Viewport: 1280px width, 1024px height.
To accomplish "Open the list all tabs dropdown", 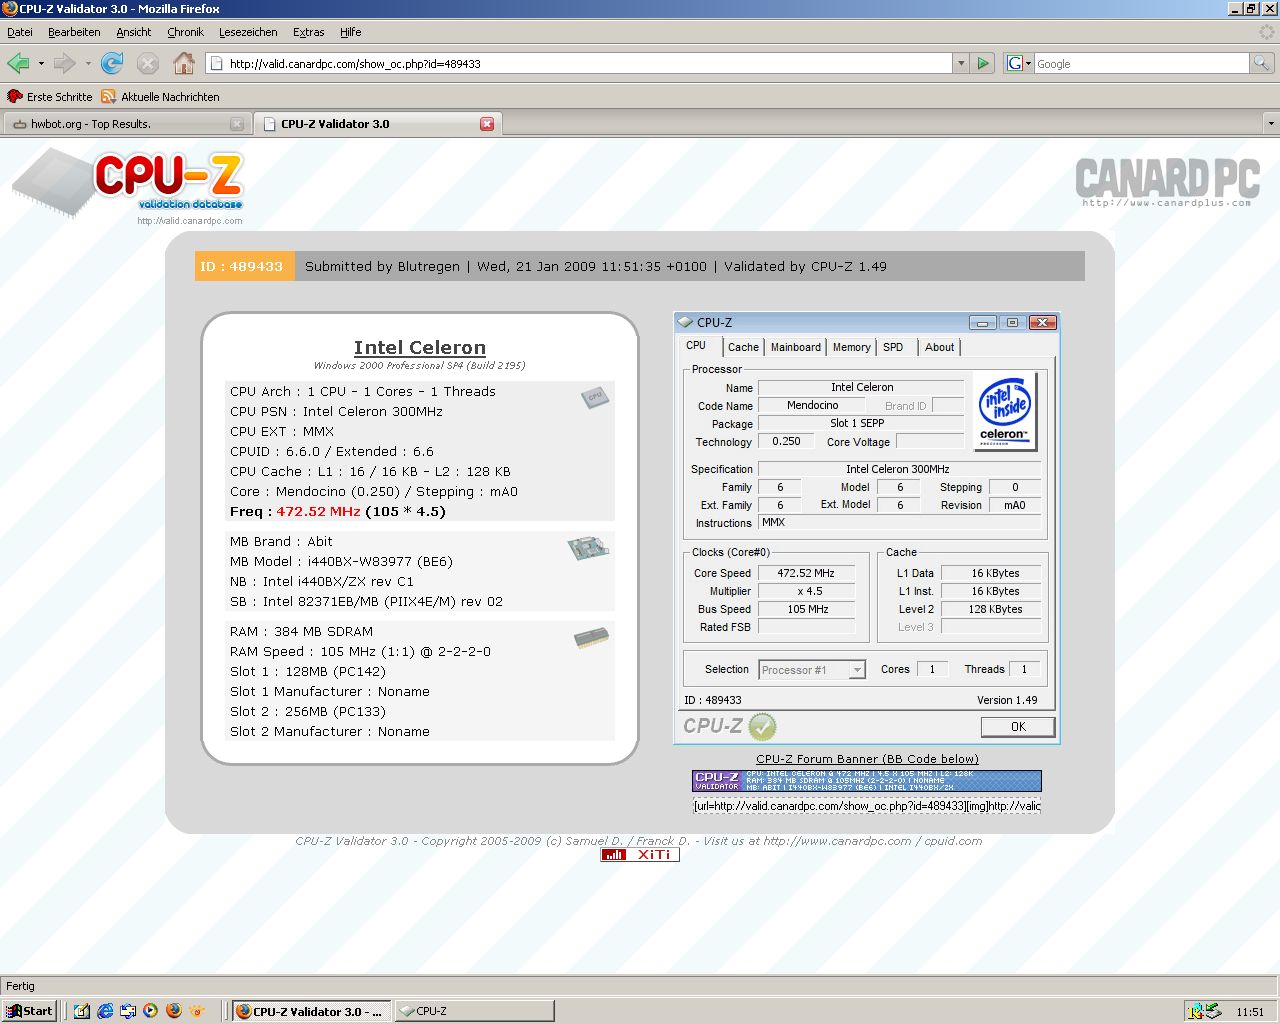I will (x=1271, y=124).
